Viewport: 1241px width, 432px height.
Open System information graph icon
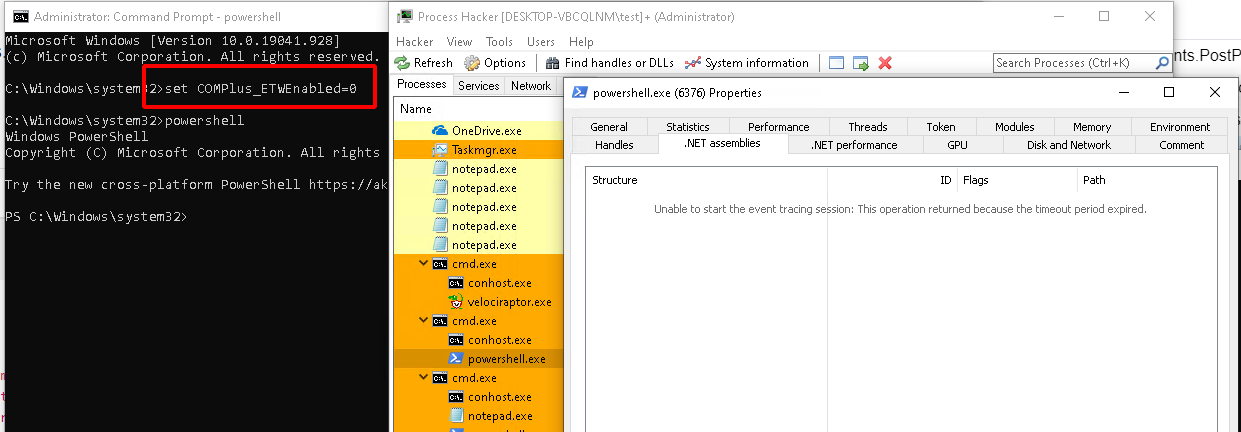coord(693,63)
